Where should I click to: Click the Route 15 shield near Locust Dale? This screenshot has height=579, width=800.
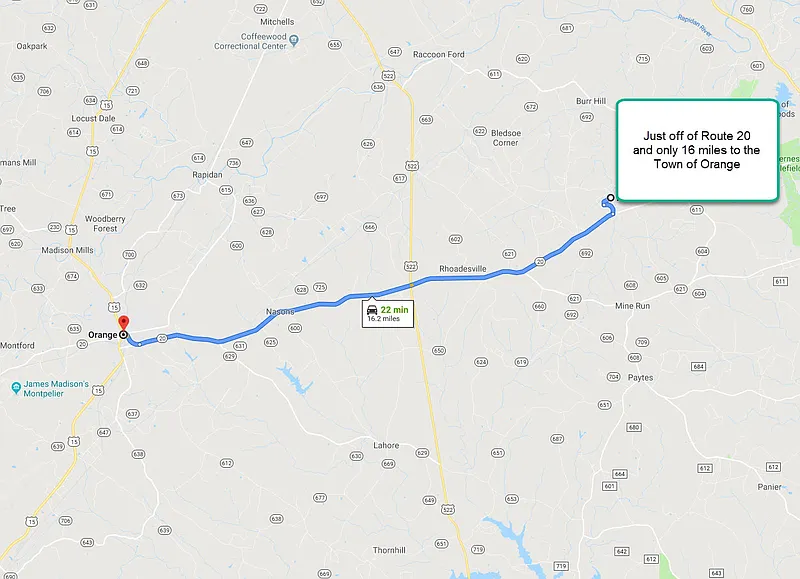106,105
